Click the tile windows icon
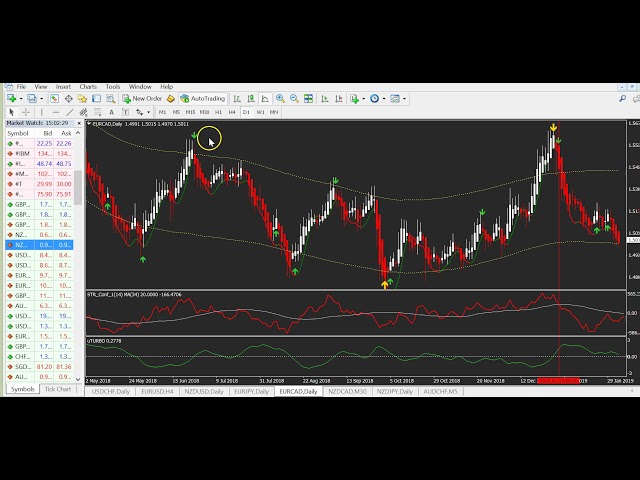640x480 pixels. [x=309, y=99]
